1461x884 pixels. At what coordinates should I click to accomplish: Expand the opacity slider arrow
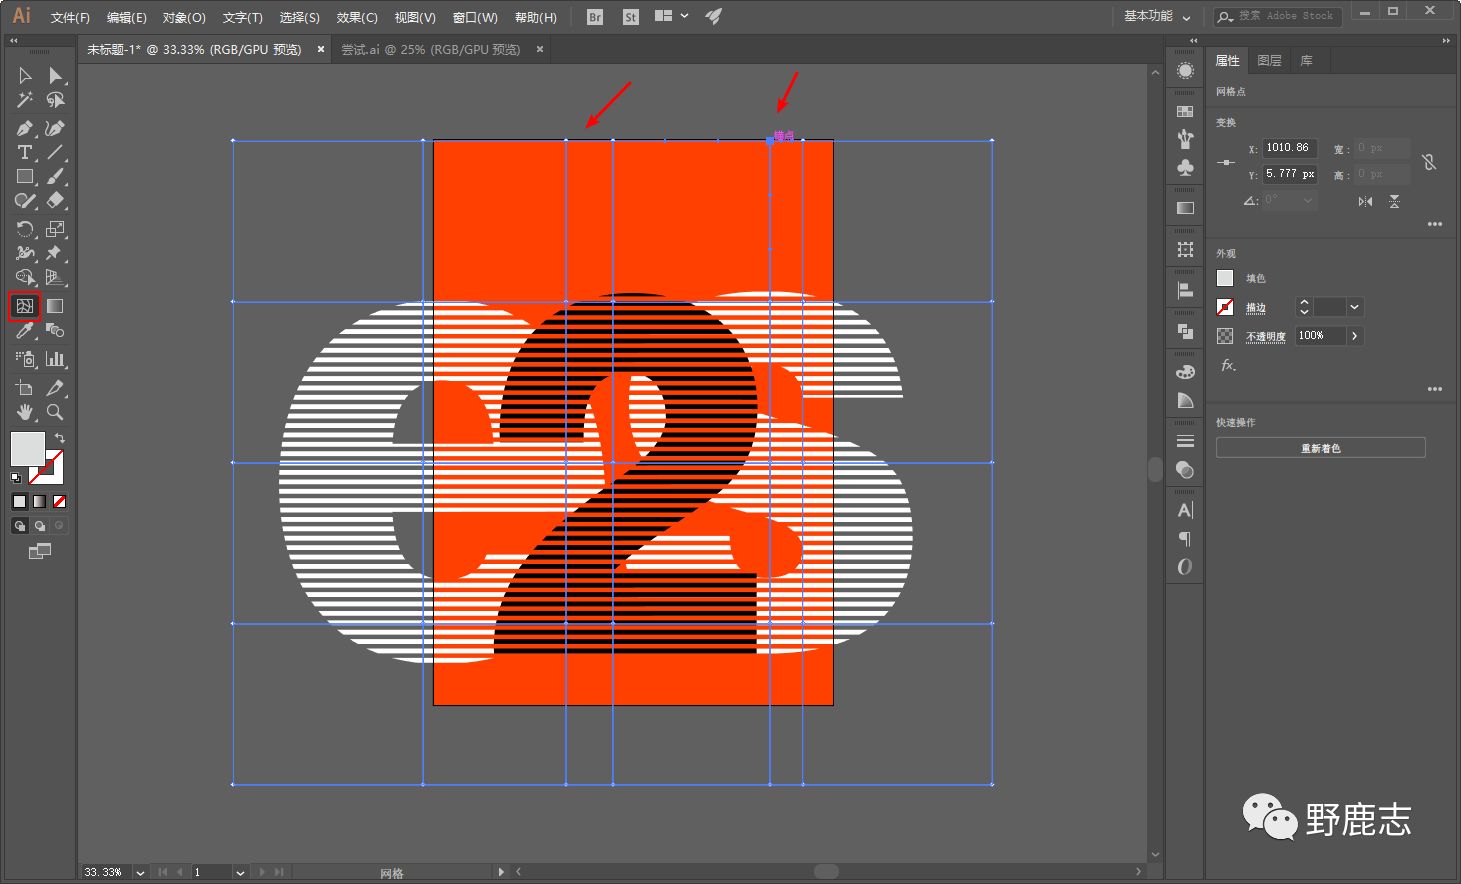(x=1354, y=336)
